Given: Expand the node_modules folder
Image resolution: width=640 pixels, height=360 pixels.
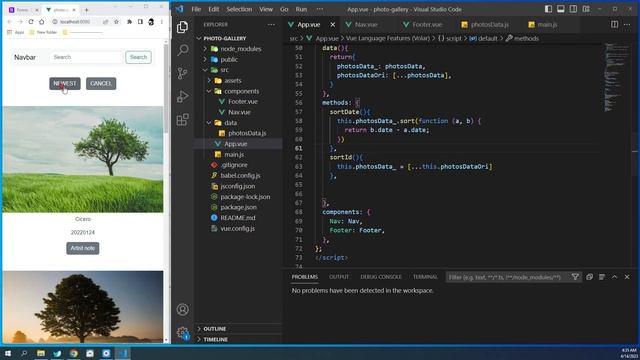Looking at the screenshot, I should pos(205,49).
